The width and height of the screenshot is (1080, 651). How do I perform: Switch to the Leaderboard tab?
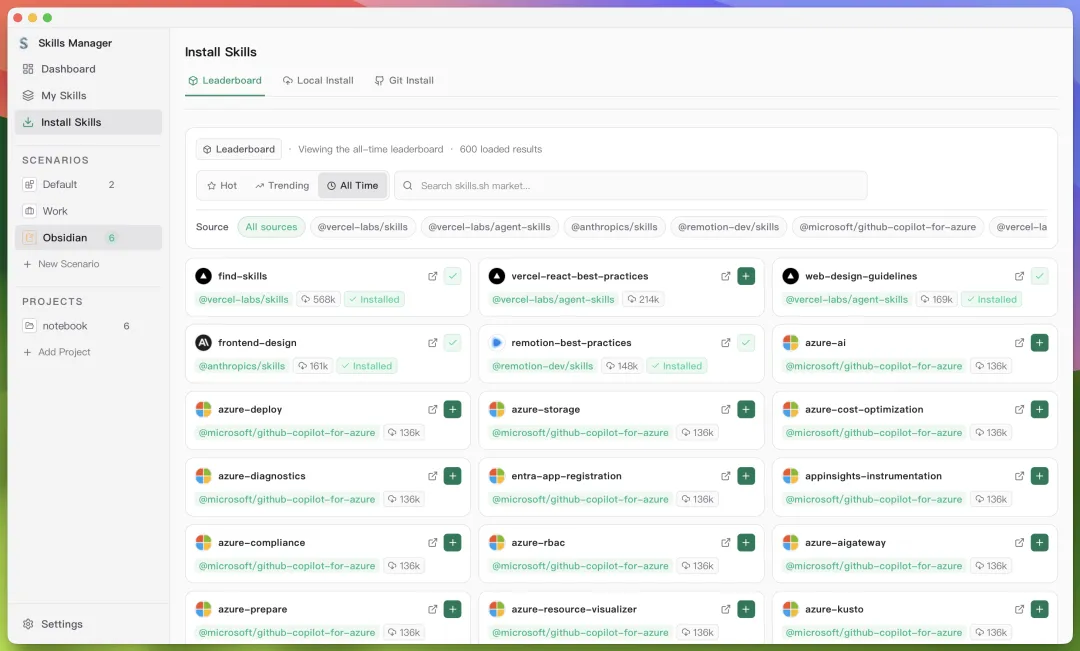(225, 81)
